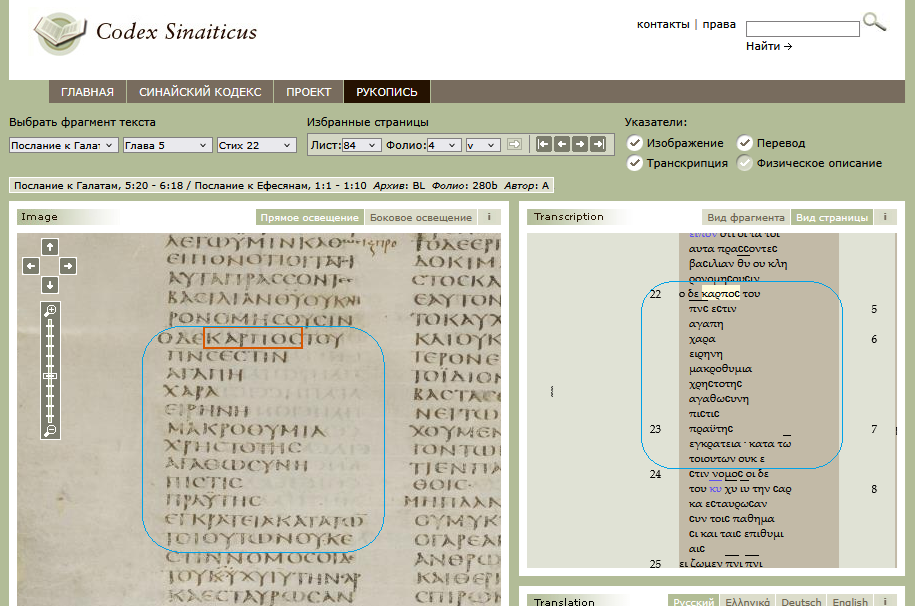Viewport: 915px width, 606px height.
Task: Open the Стих 22 verse dropdown
Action: (256, 146)
